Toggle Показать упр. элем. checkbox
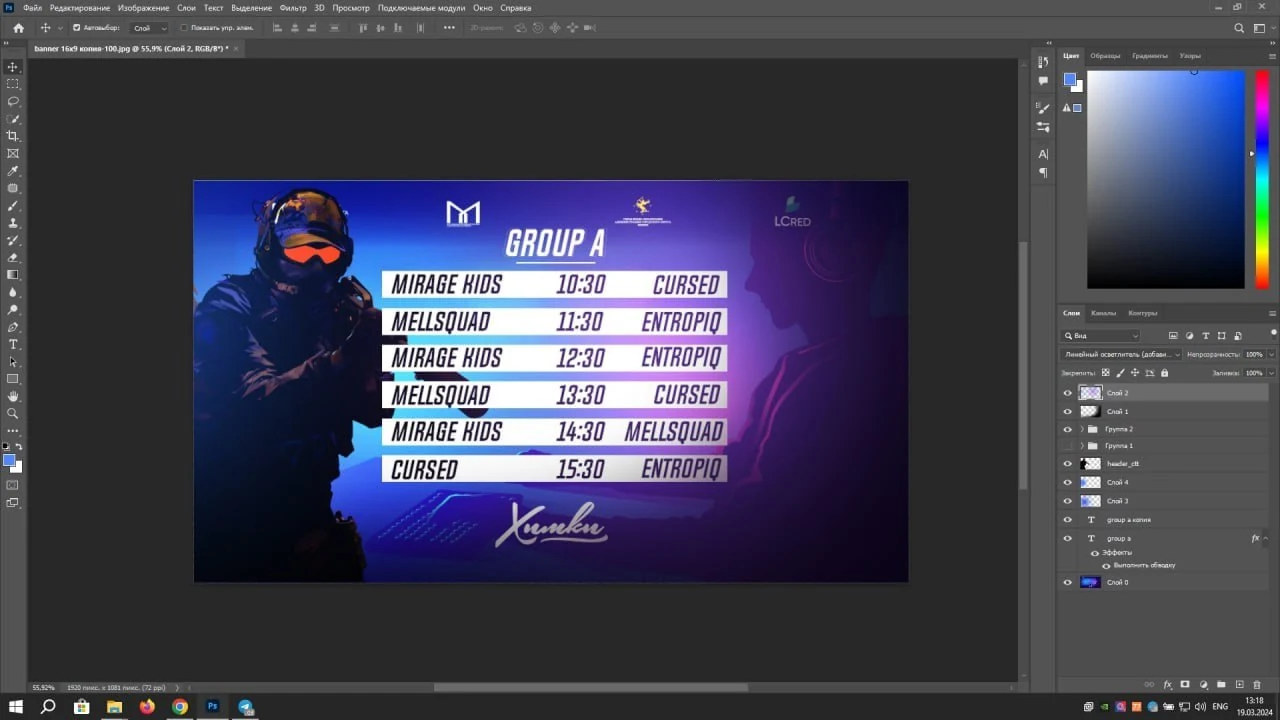The width and height of the screenshot is (1280, 720). tap(184, 28)
